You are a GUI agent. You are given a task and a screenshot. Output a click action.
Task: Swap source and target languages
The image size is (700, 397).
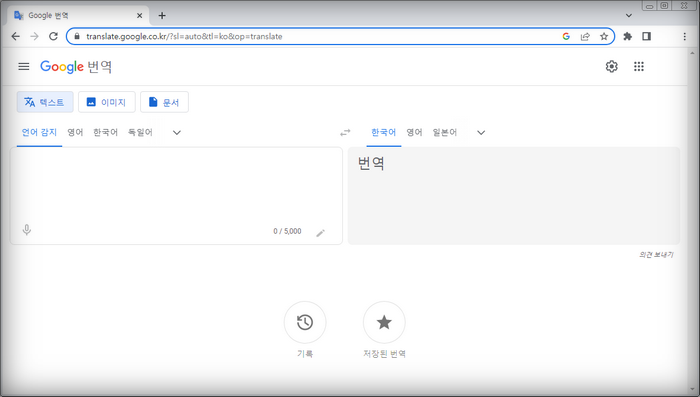coord(345,133)
